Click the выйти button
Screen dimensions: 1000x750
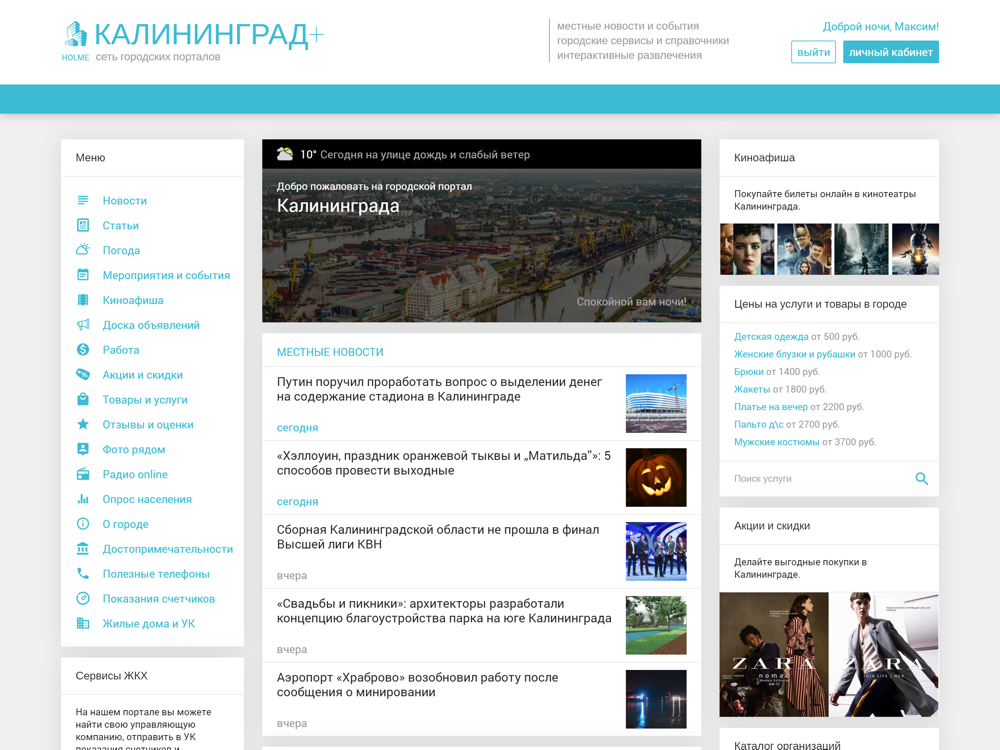pyautogui.click(x=813, y=52)
